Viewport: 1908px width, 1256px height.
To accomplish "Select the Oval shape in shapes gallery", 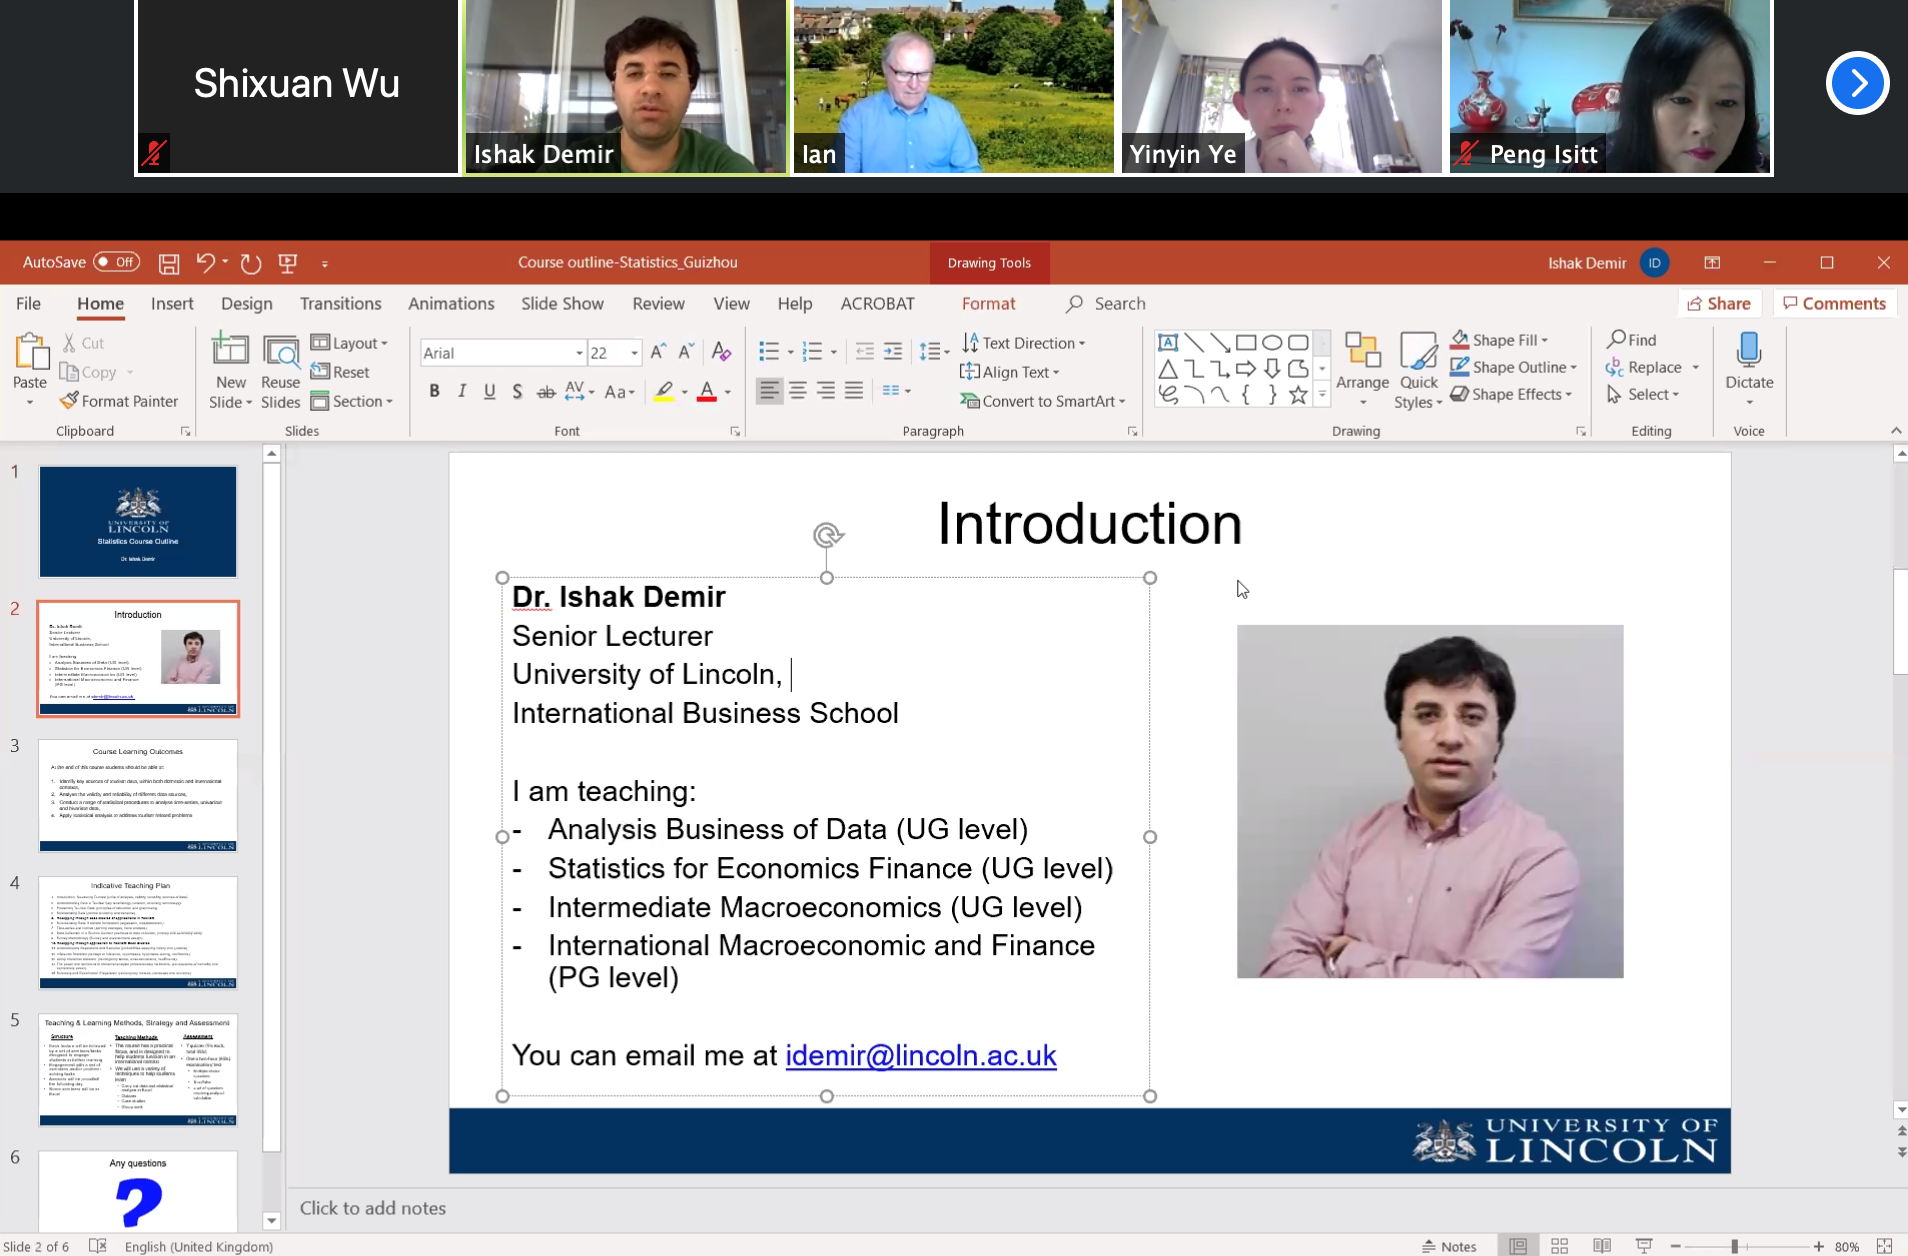I will [x=1272, y=342].
